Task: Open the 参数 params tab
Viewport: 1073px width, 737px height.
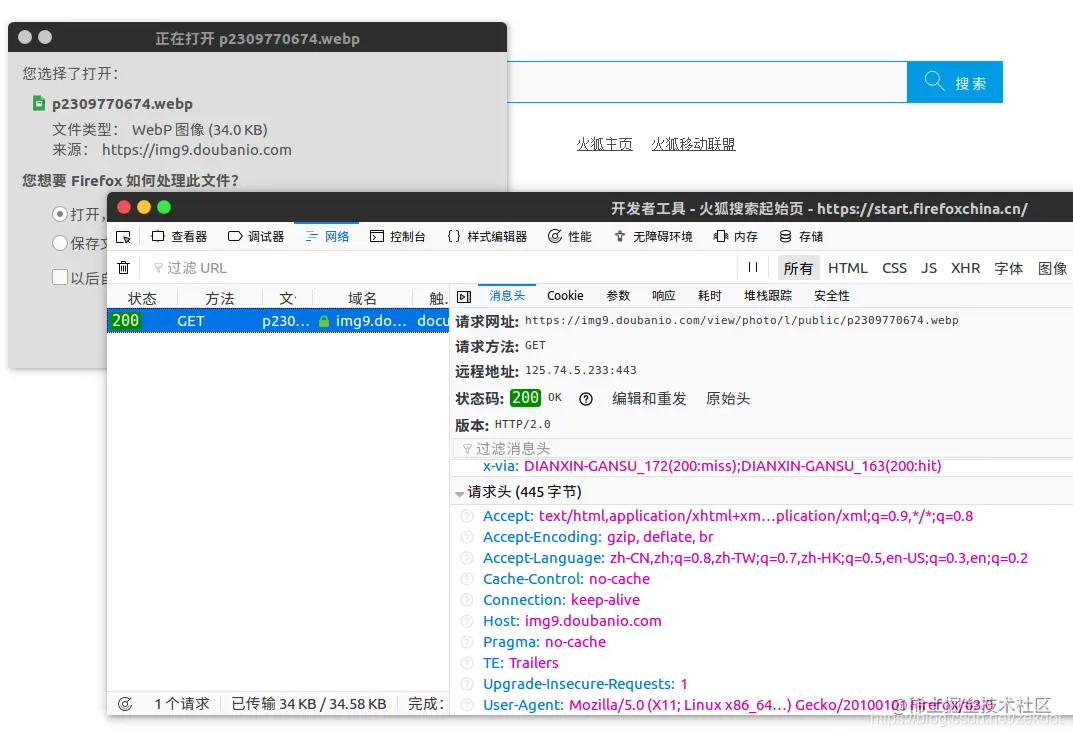Action: 618,296
